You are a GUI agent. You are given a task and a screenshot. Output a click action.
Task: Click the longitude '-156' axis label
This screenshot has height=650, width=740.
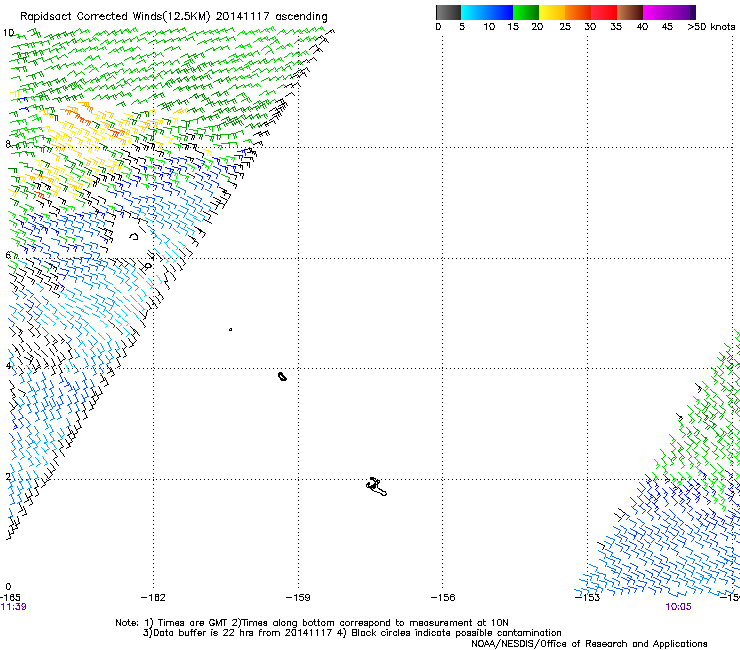coord(443,598)
